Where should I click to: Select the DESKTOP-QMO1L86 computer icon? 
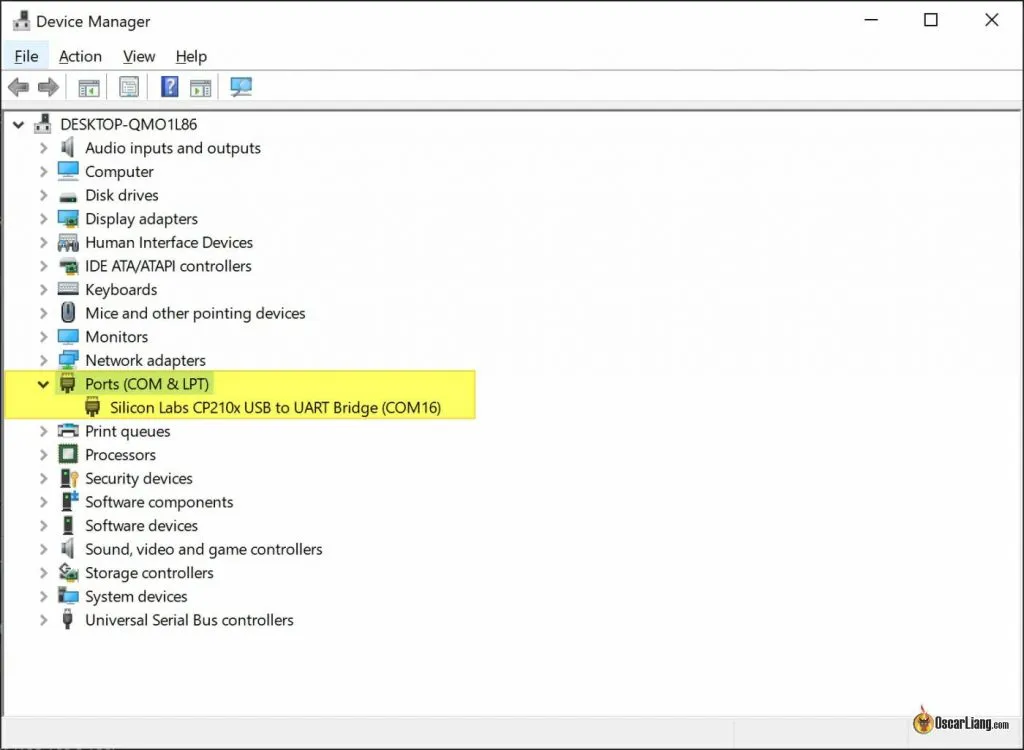tap(43, 123)
